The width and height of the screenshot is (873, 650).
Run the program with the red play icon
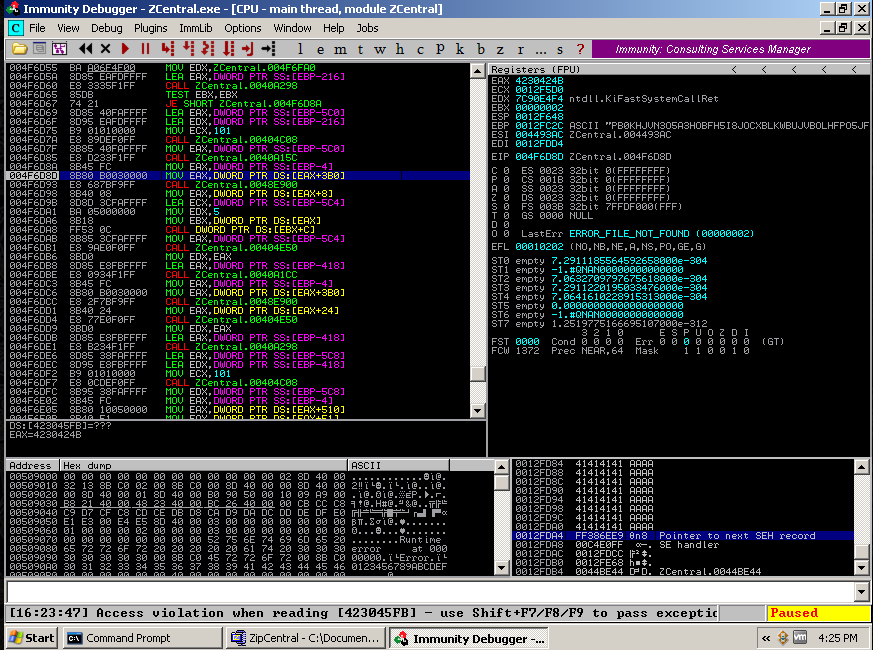126,48
